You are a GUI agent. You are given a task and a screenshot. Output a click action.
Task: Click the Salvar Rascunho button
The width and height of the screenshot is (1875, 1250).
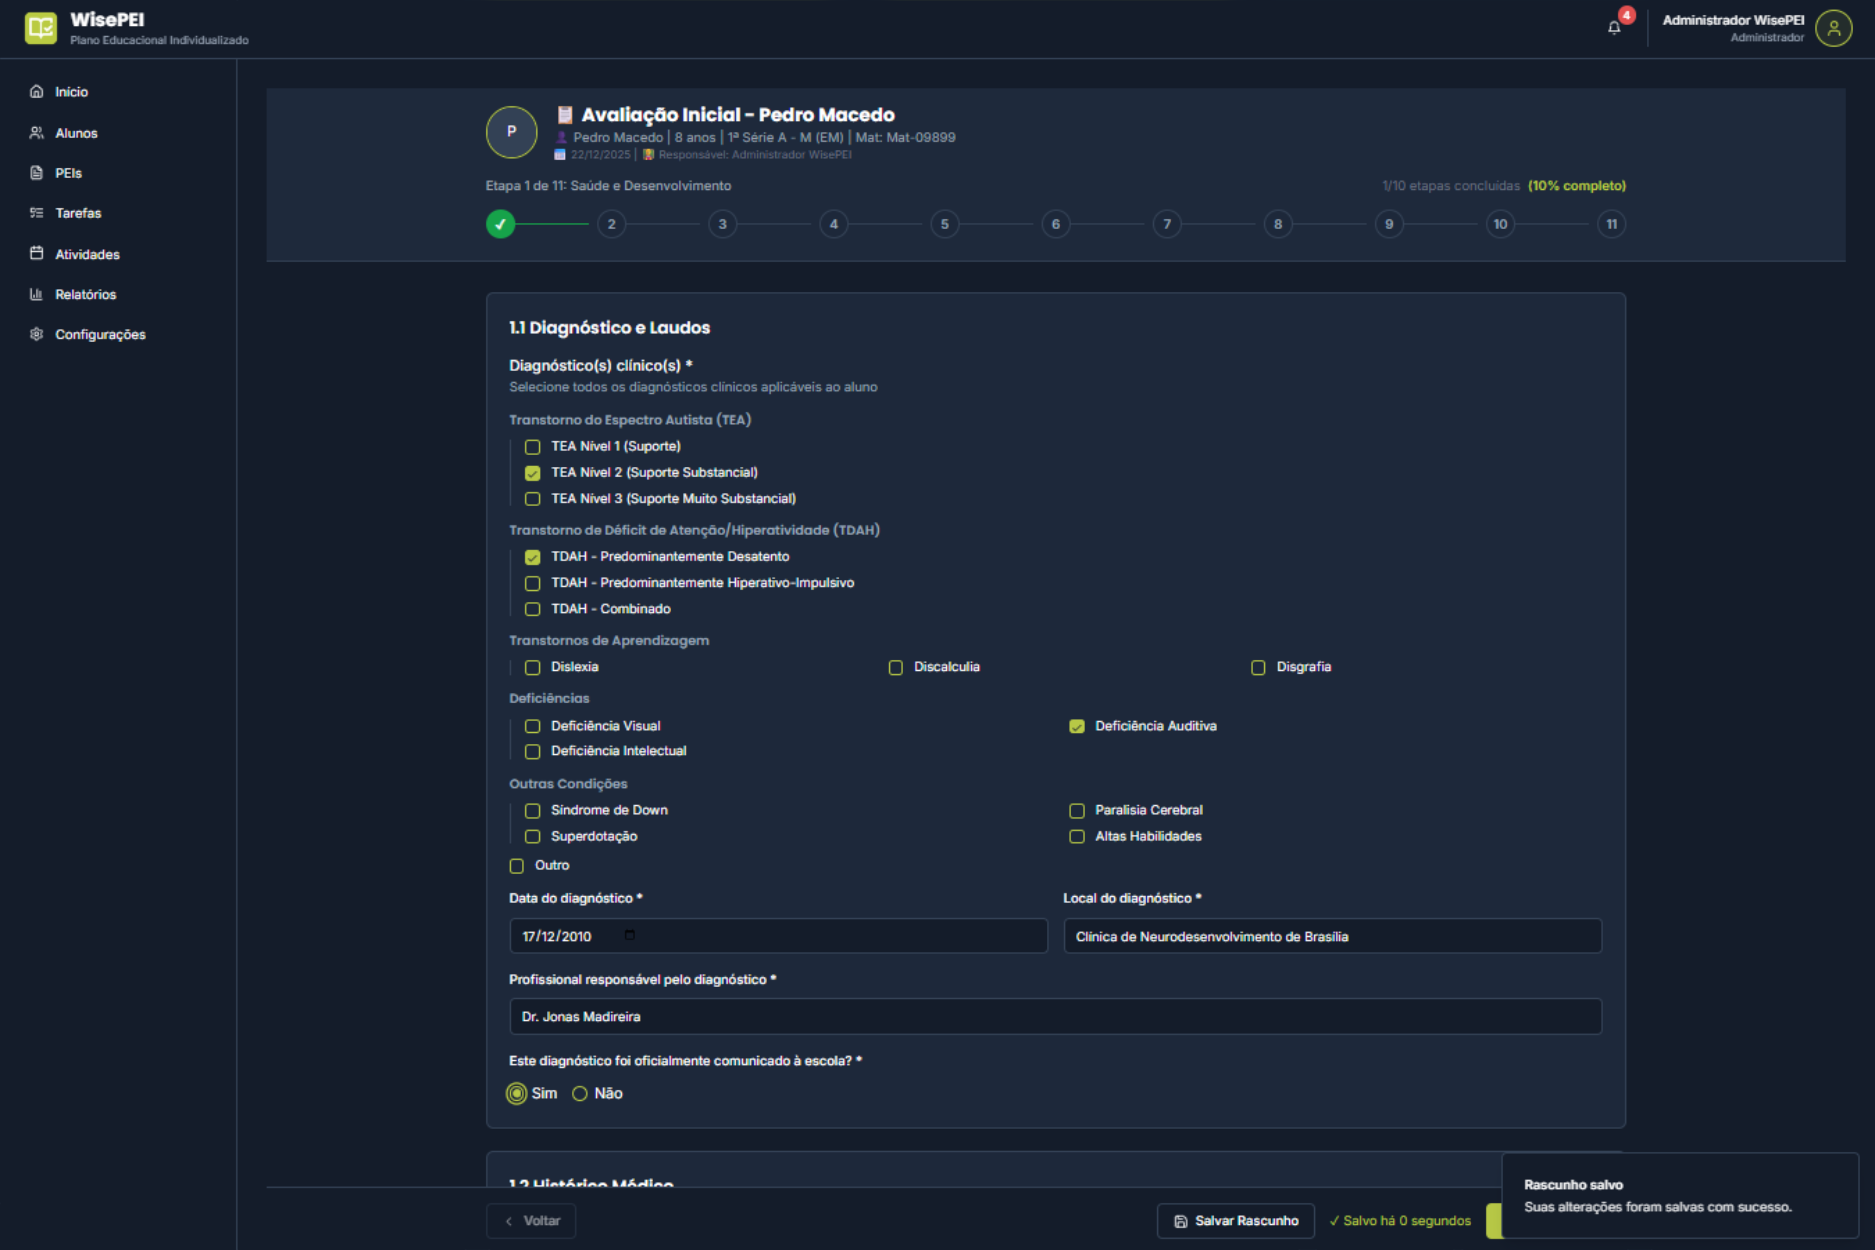[1235, 1221]
